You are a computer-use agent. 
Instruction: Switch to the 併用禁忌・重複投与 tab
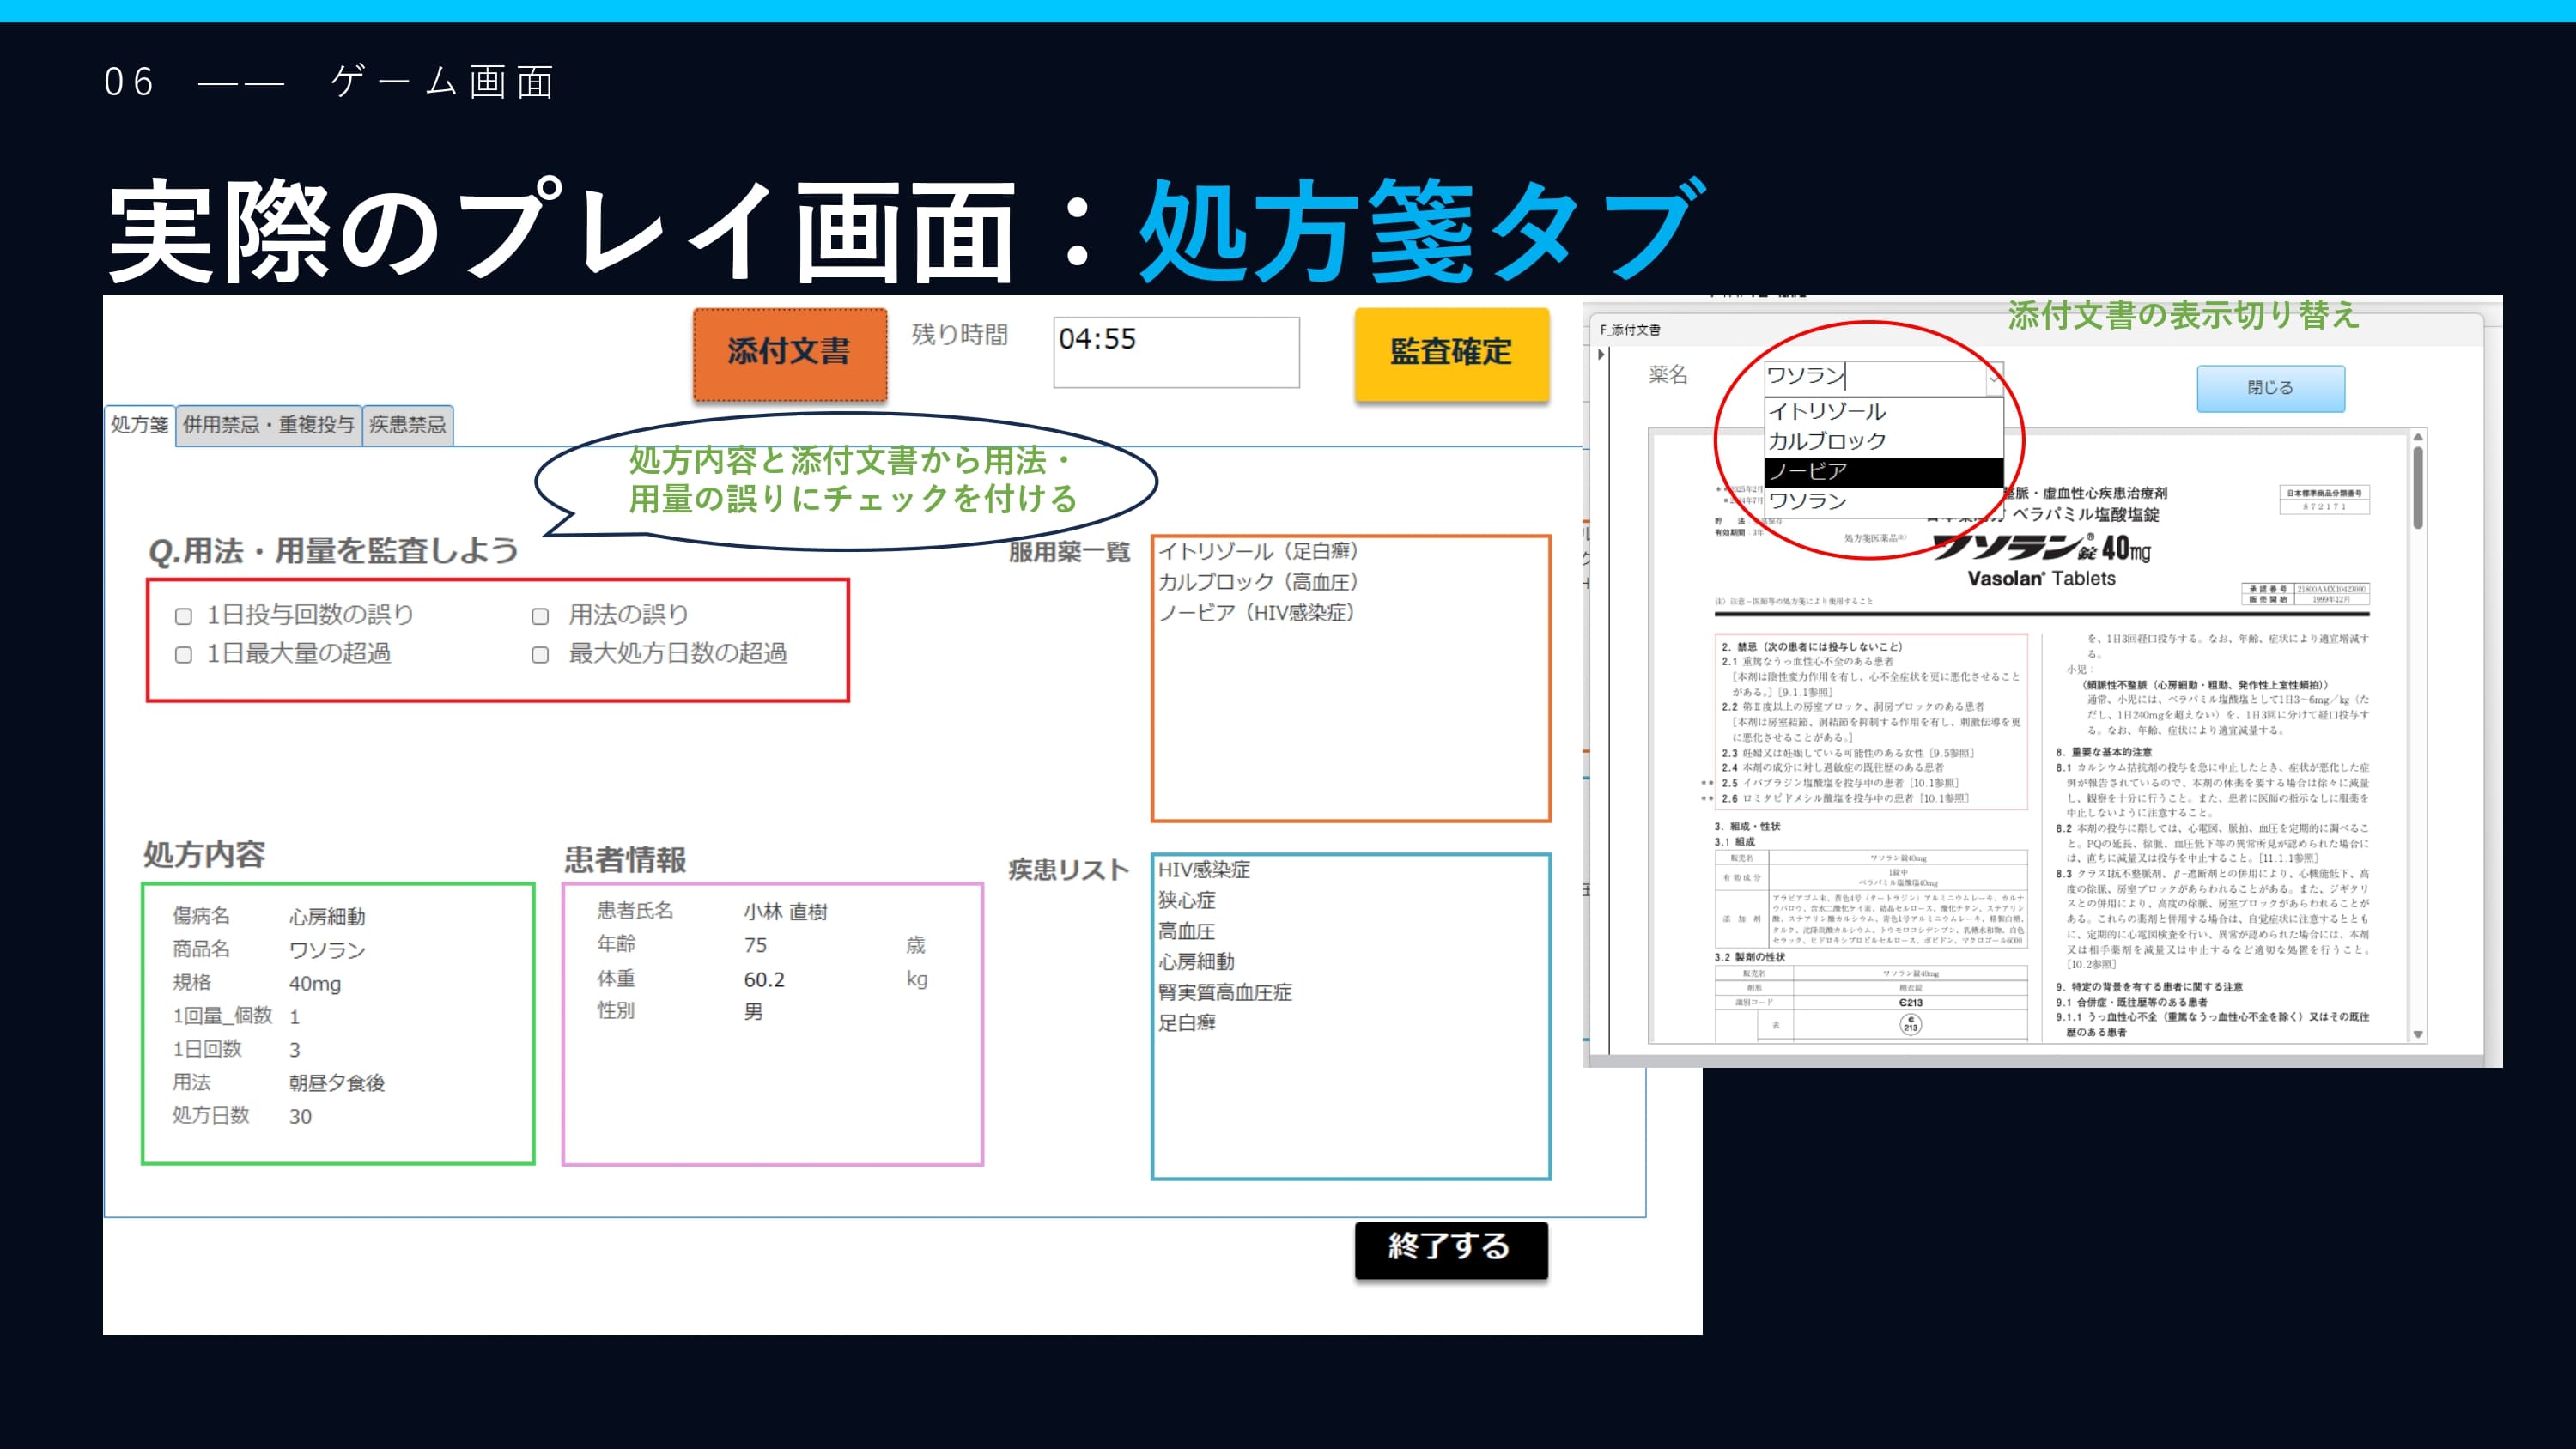click(268, 425)
